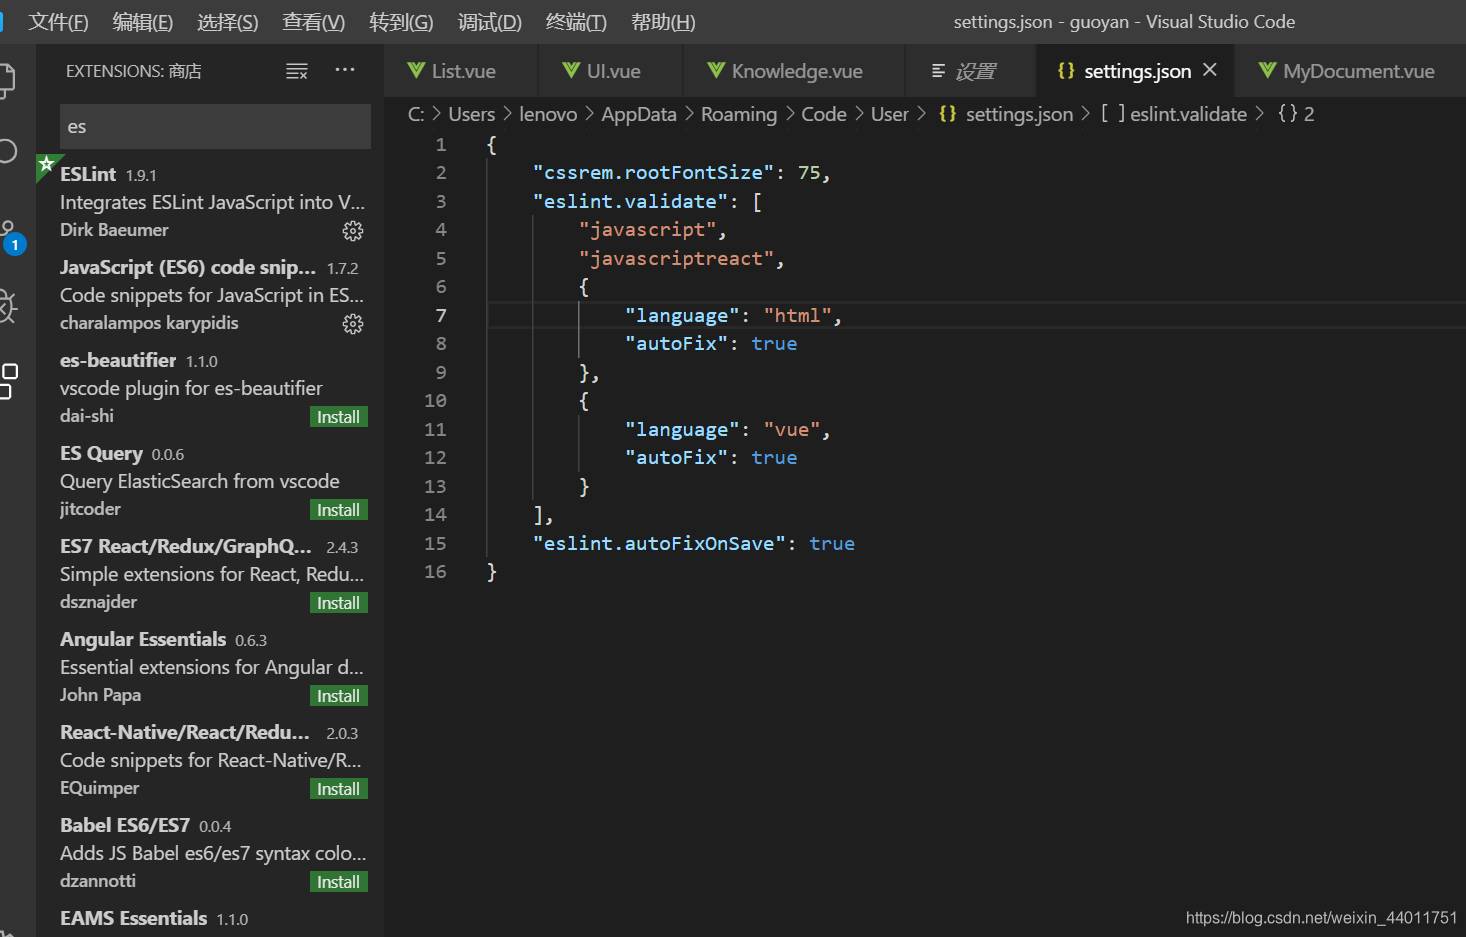The height and width of the screenshot is (937, 1466).
Task: Install the ES7 React/Redux/GraphQL extension
Action: [x=339, y=603]
